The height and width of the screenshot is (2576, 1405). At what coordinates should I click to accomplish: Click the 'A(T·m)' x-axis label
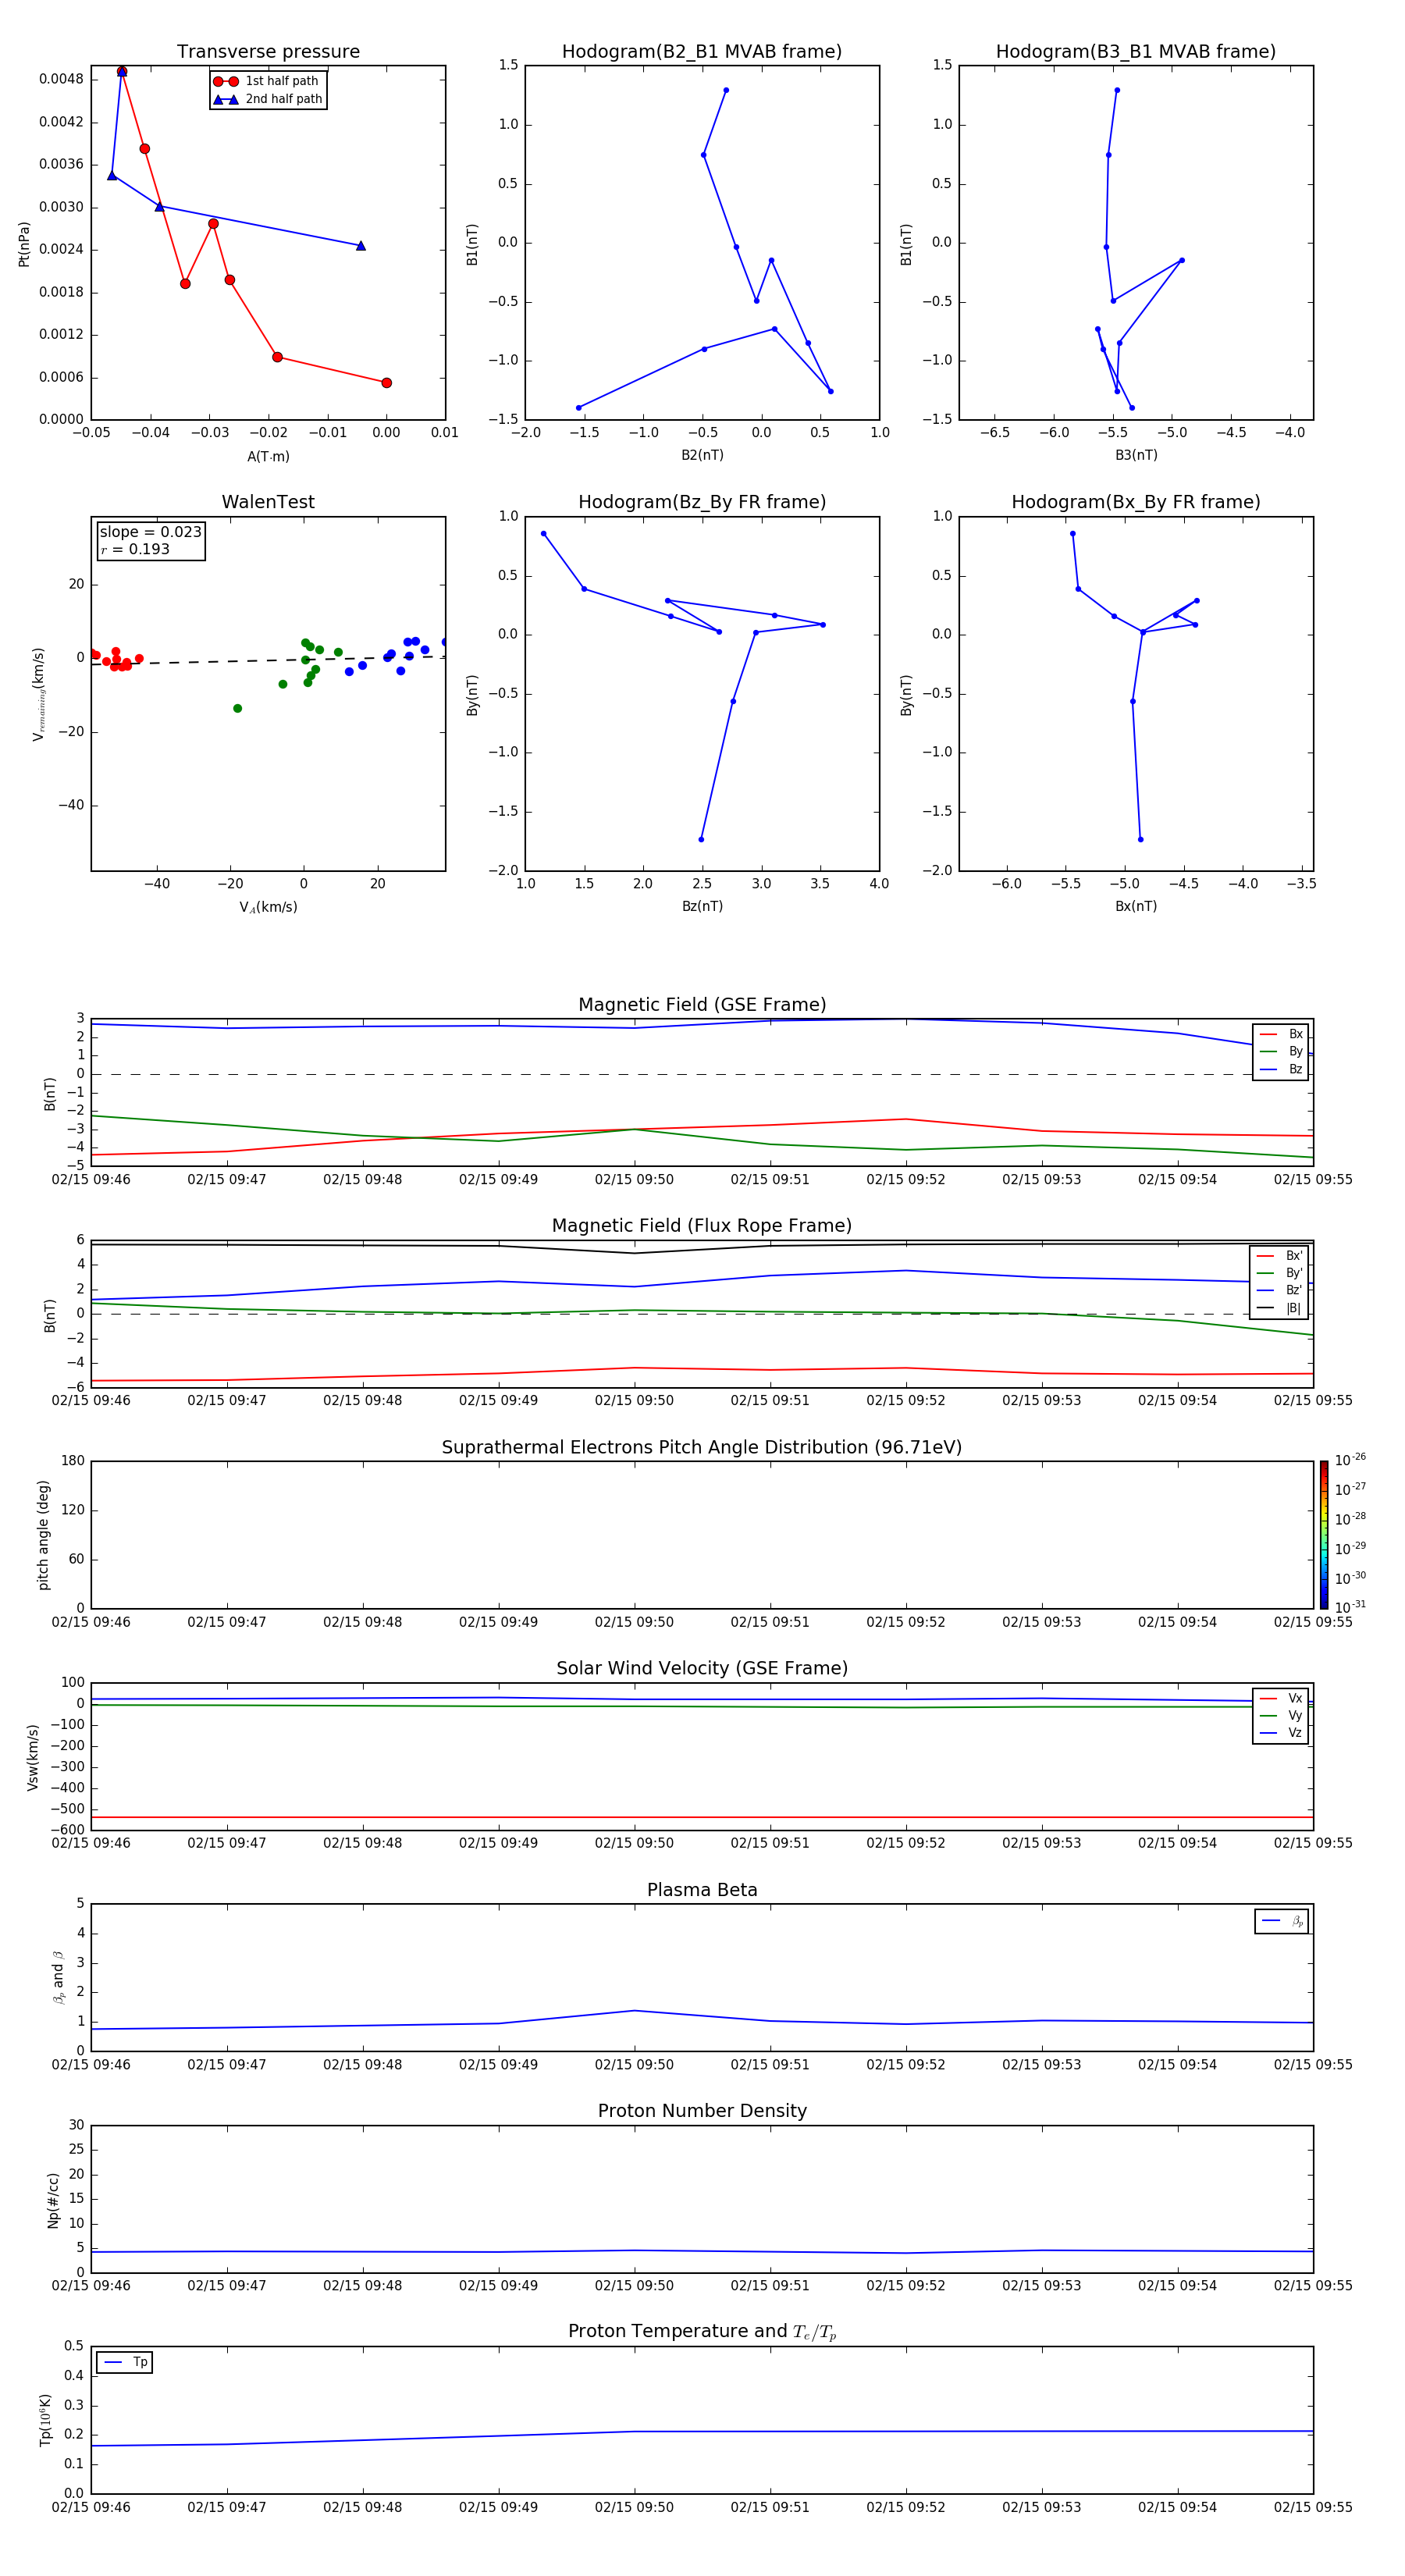point(268,457)
